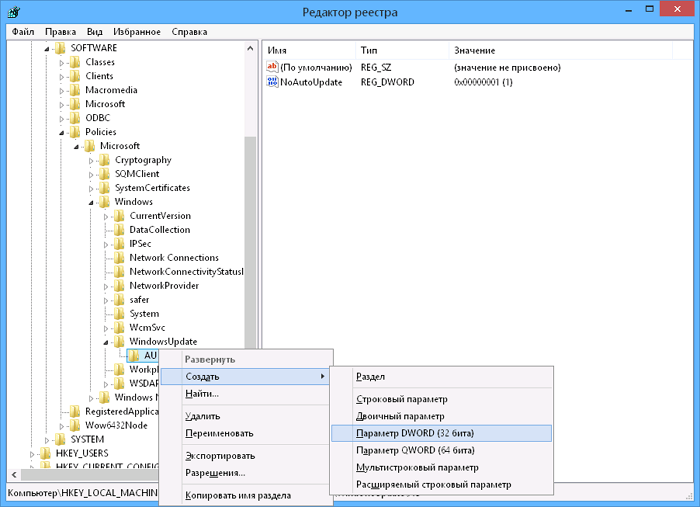Click the HKEY_USERS folder icon
Viewport: 700px width, 507px height.
(x=45, y=453)
